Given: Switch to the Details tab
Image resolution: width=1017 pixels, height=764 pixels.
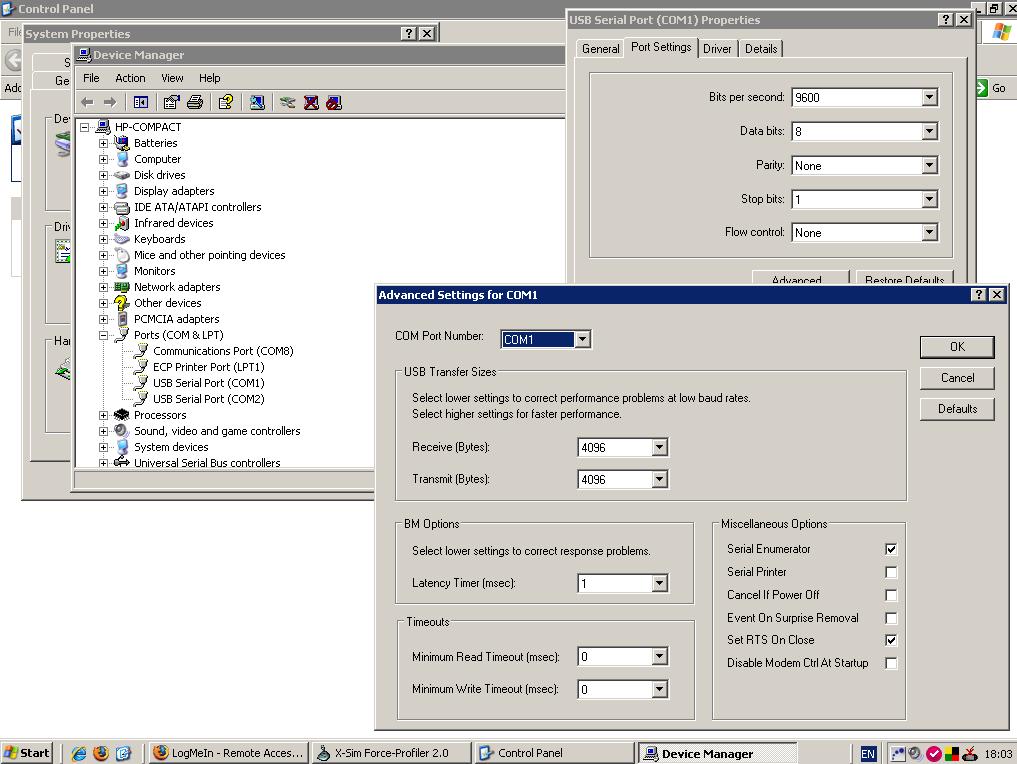Looking at the screenshot, I should [761, 49].
